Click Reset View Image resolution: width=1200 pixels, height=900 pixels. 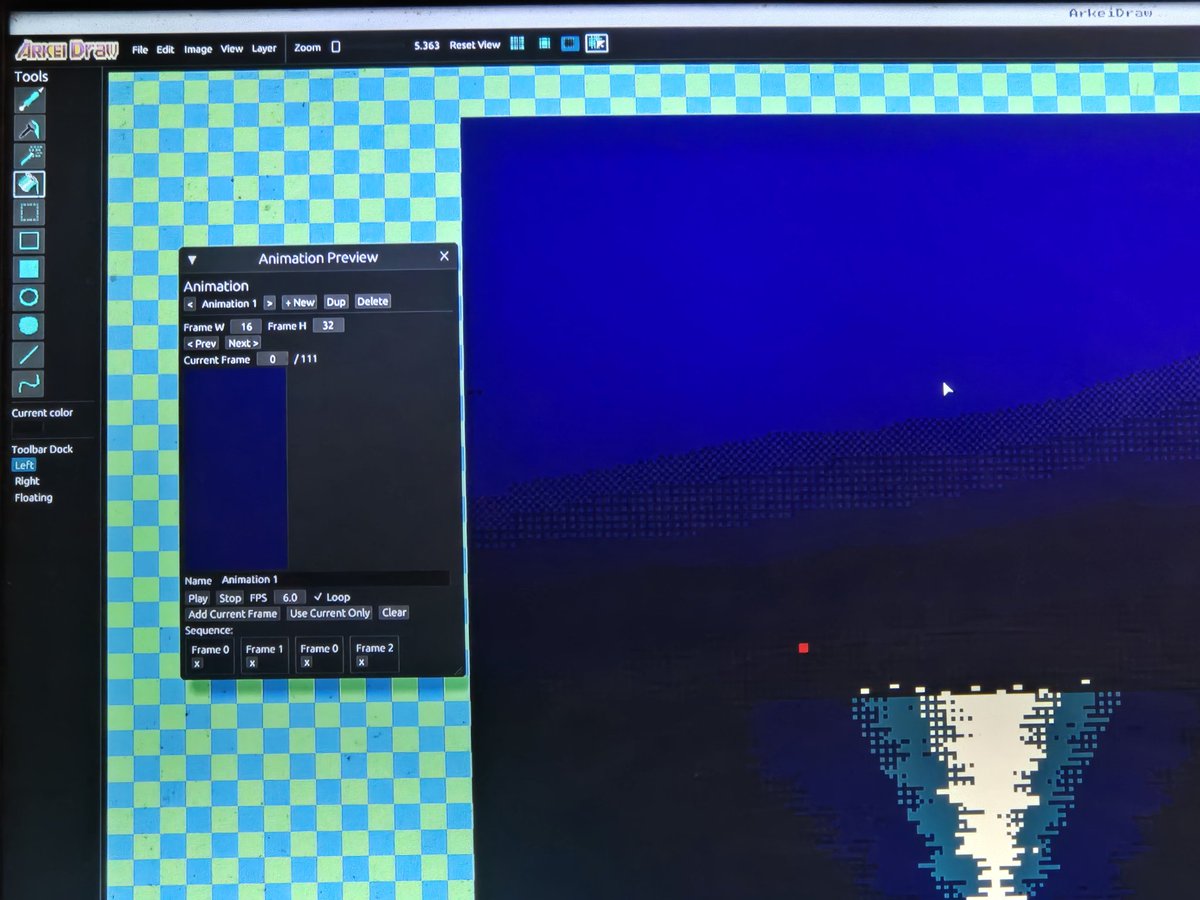click(x=475, y=45)
